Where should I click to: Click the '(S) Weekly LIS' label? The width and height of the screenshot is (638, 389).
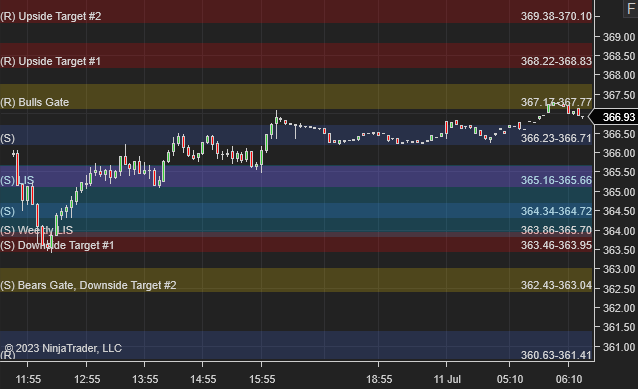(37, 230)
